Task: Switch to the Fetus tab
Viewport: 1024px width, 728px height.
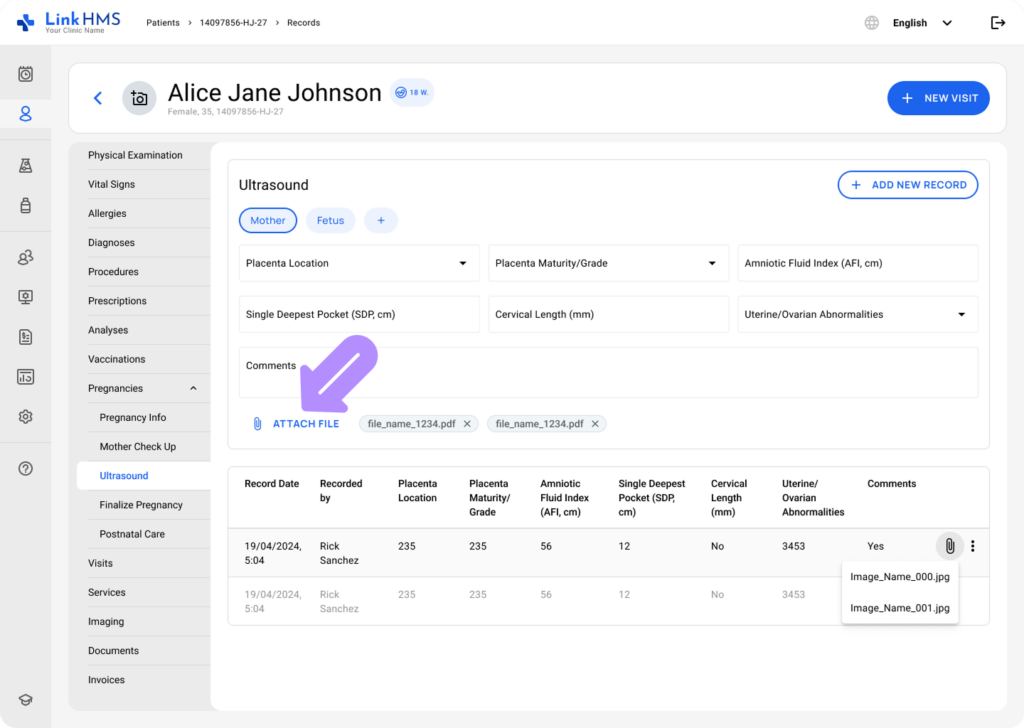Action: click(x=330, y=221)
